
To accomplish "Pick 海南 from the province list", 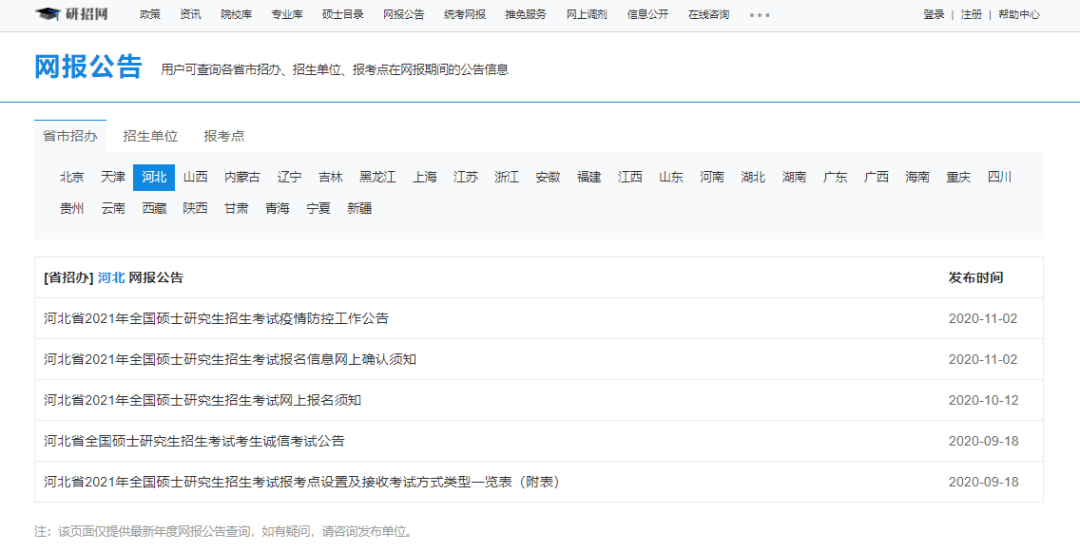I will coord(917,177).
